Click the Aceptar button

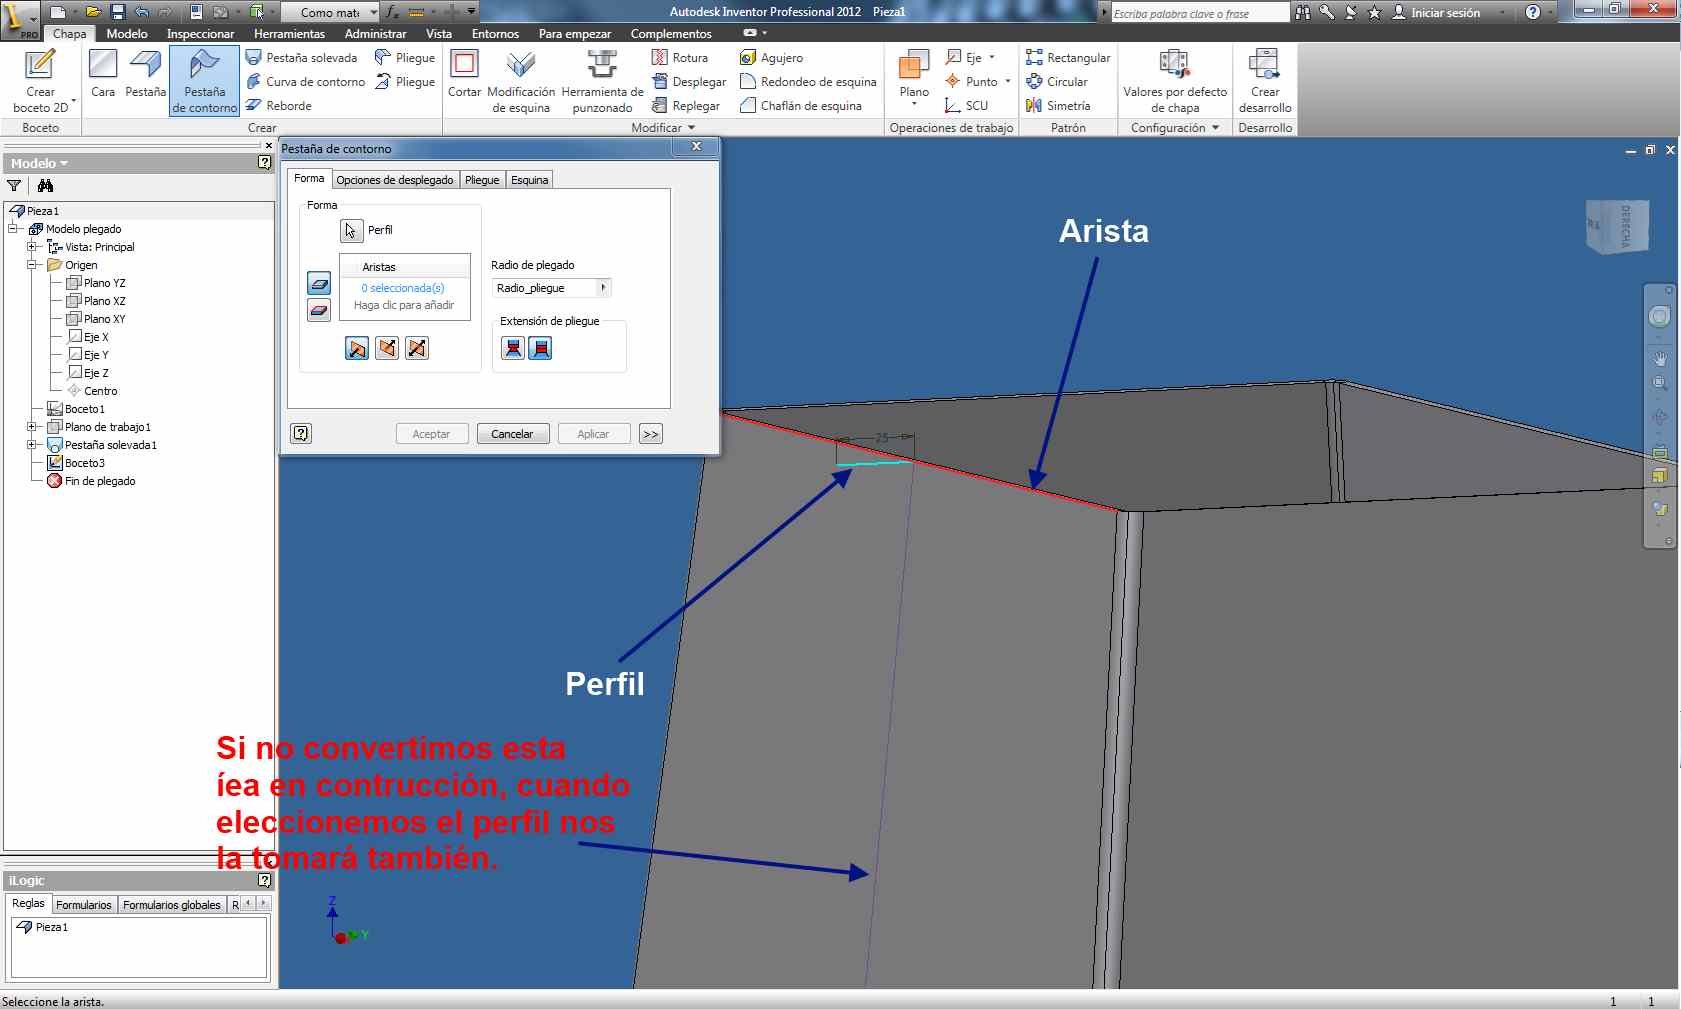click(431, 434)
